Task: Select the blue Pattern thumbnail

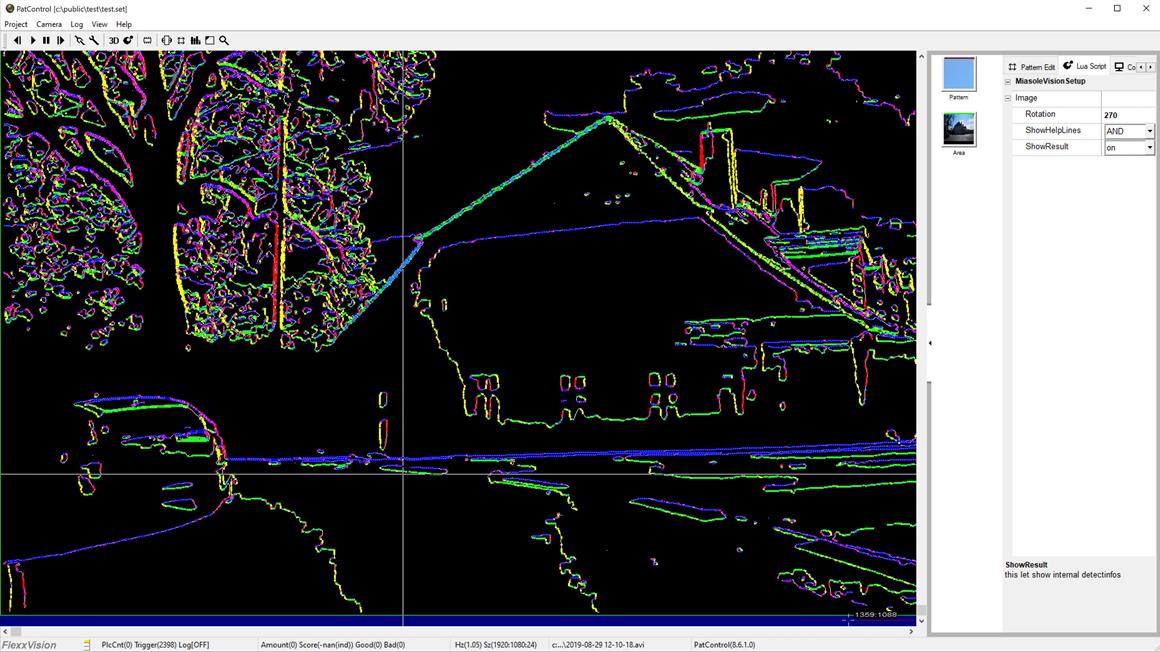Action: coord(959,74)
